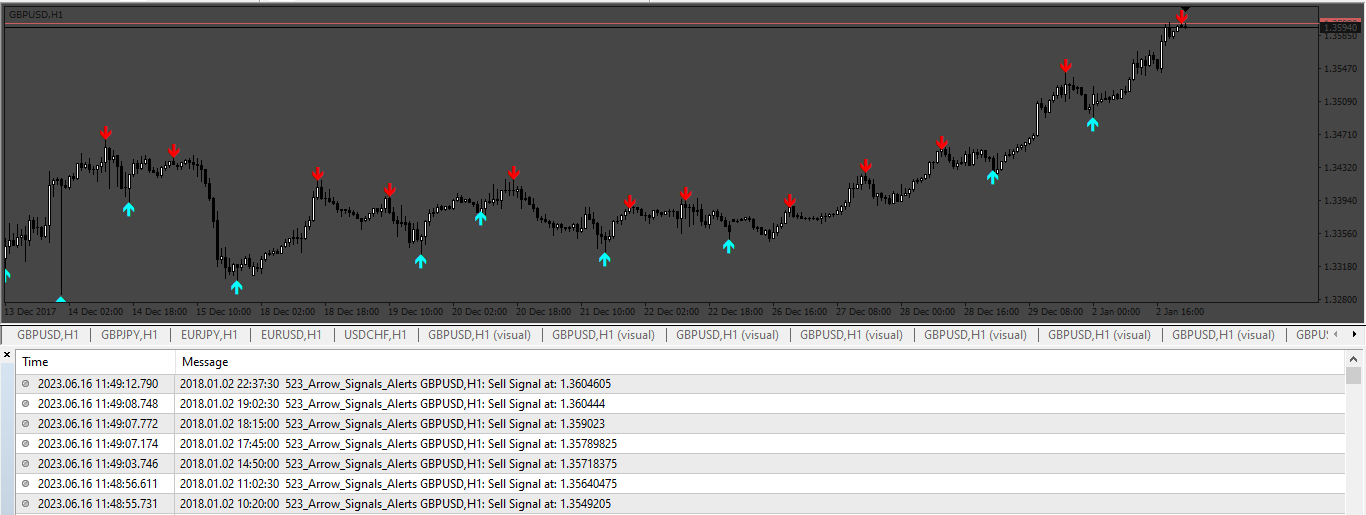Click the cyan buy arrow below the 2 Jan 00:00 candles

pos(1093,124)
